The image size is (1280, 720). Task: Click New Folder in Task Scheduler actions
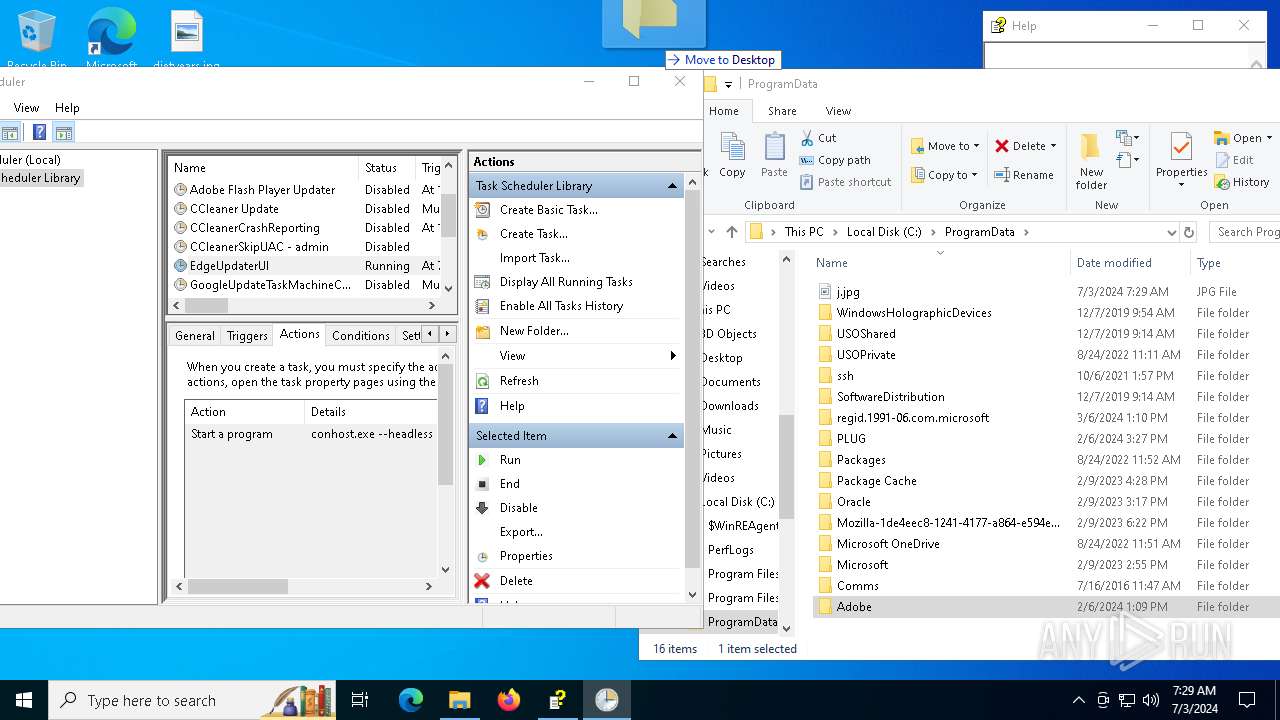click(x=534, y=331)
